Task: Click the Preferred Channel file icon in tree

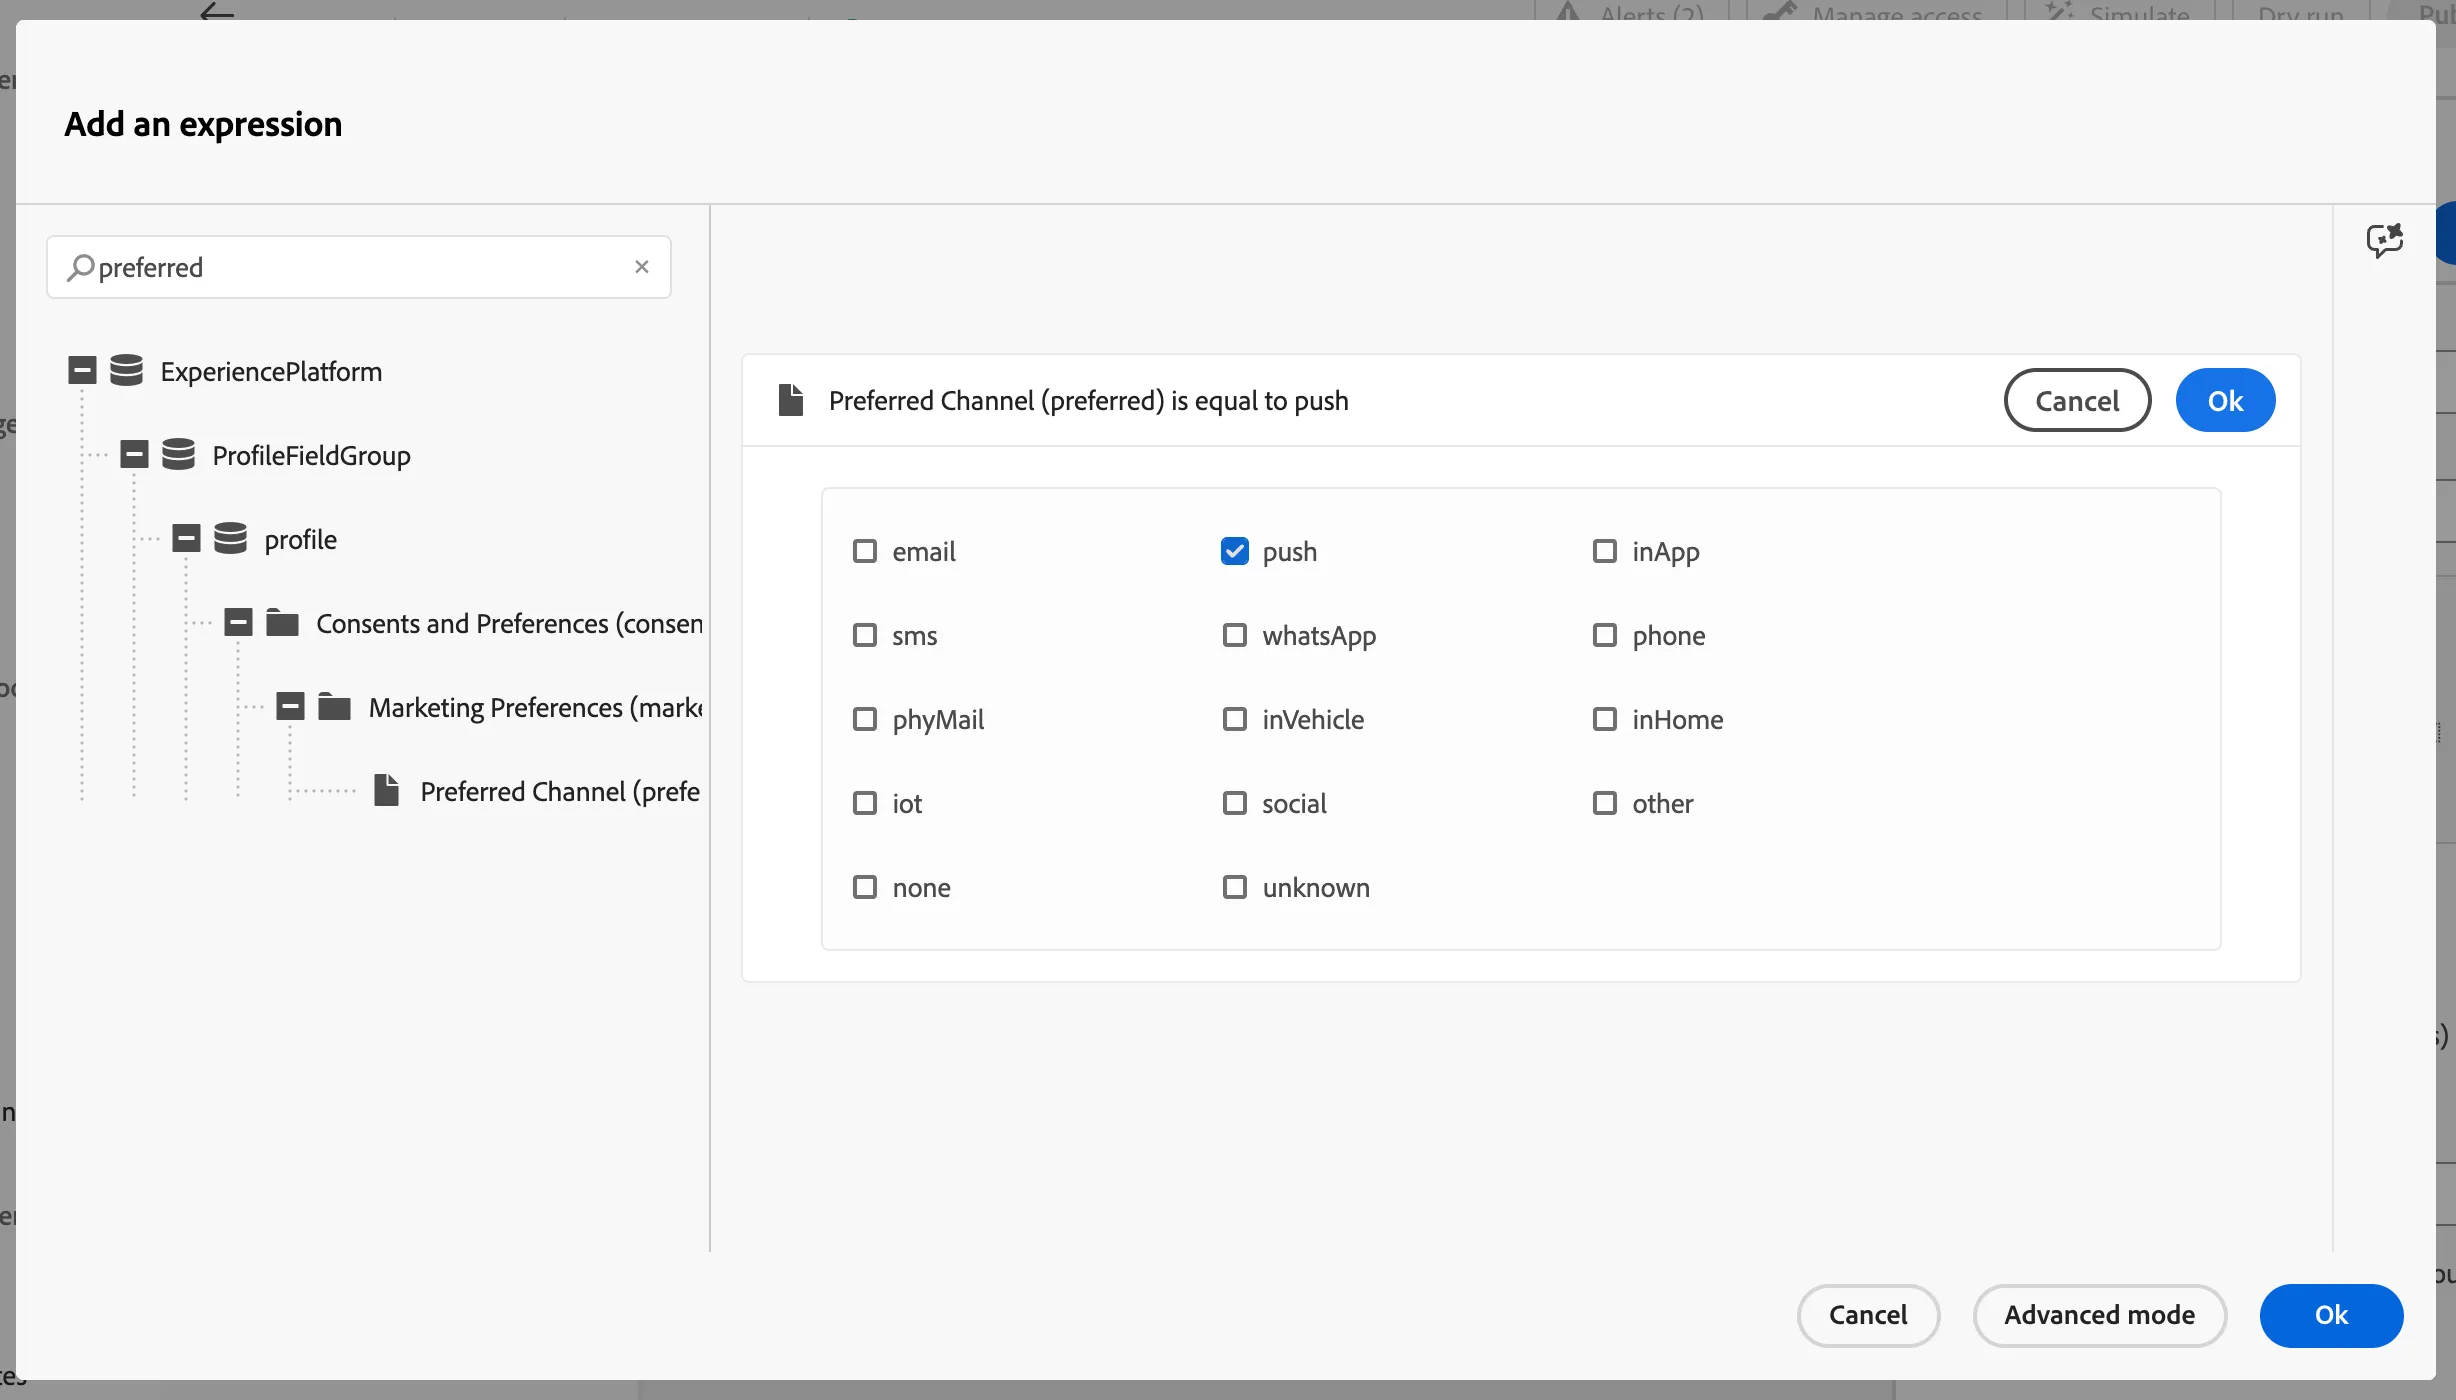Action: (x=387, y=790)
